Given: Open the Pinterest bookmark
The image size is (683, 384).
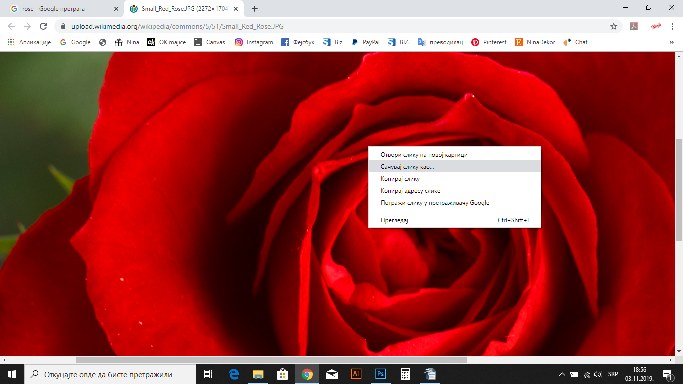Looking at the screenshot, I should tap(489, 42).
